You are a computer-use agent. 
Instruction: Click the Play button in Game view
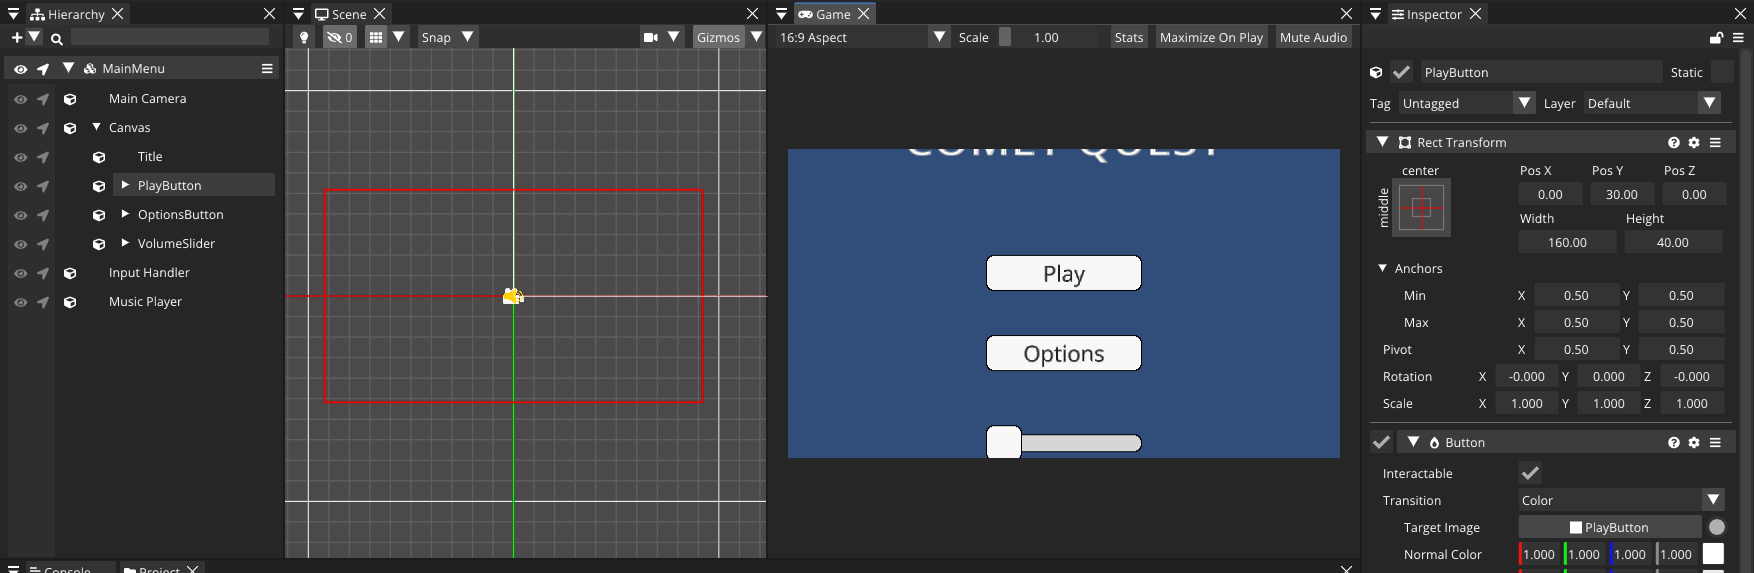point(1064,273)
